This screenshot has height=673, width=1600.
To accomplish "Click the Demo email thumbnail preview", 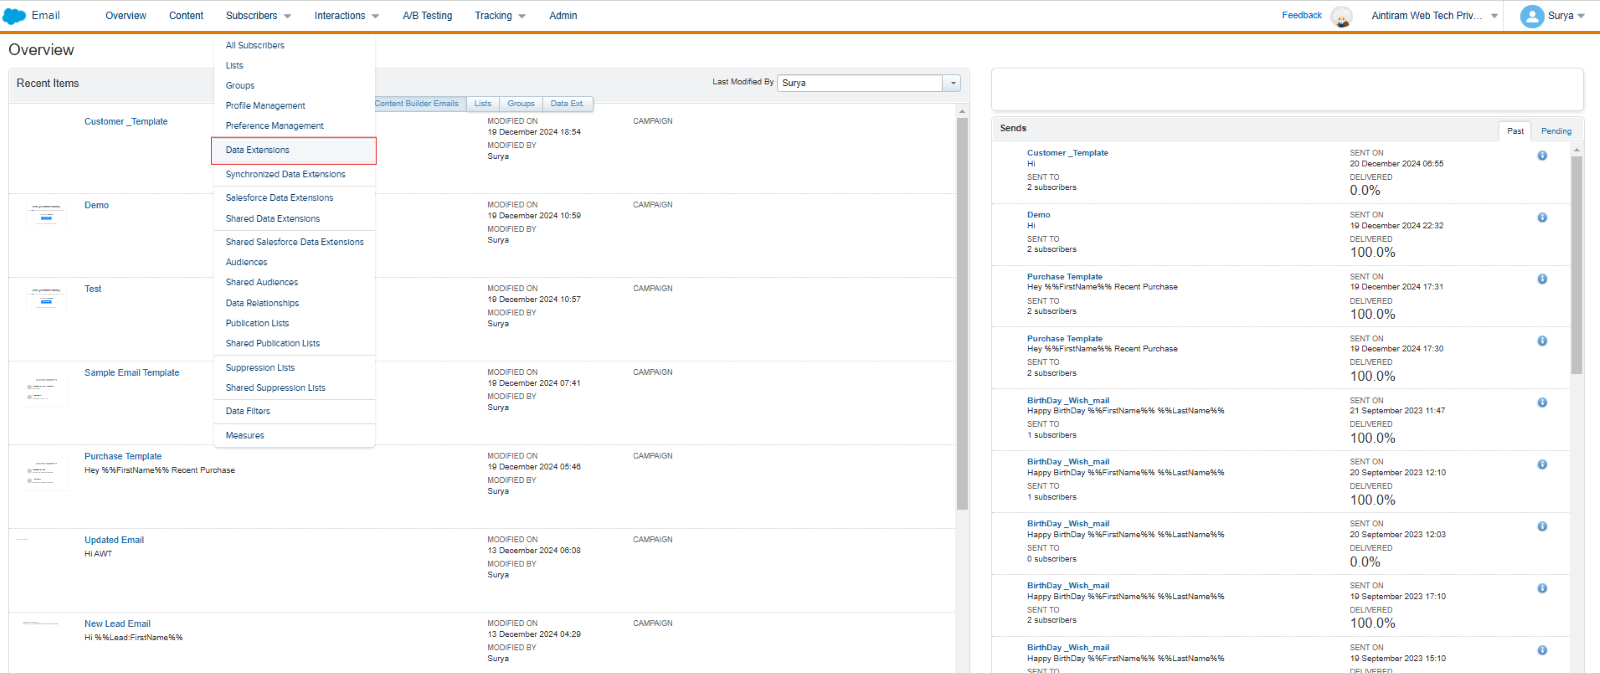I will click(46, 214).
